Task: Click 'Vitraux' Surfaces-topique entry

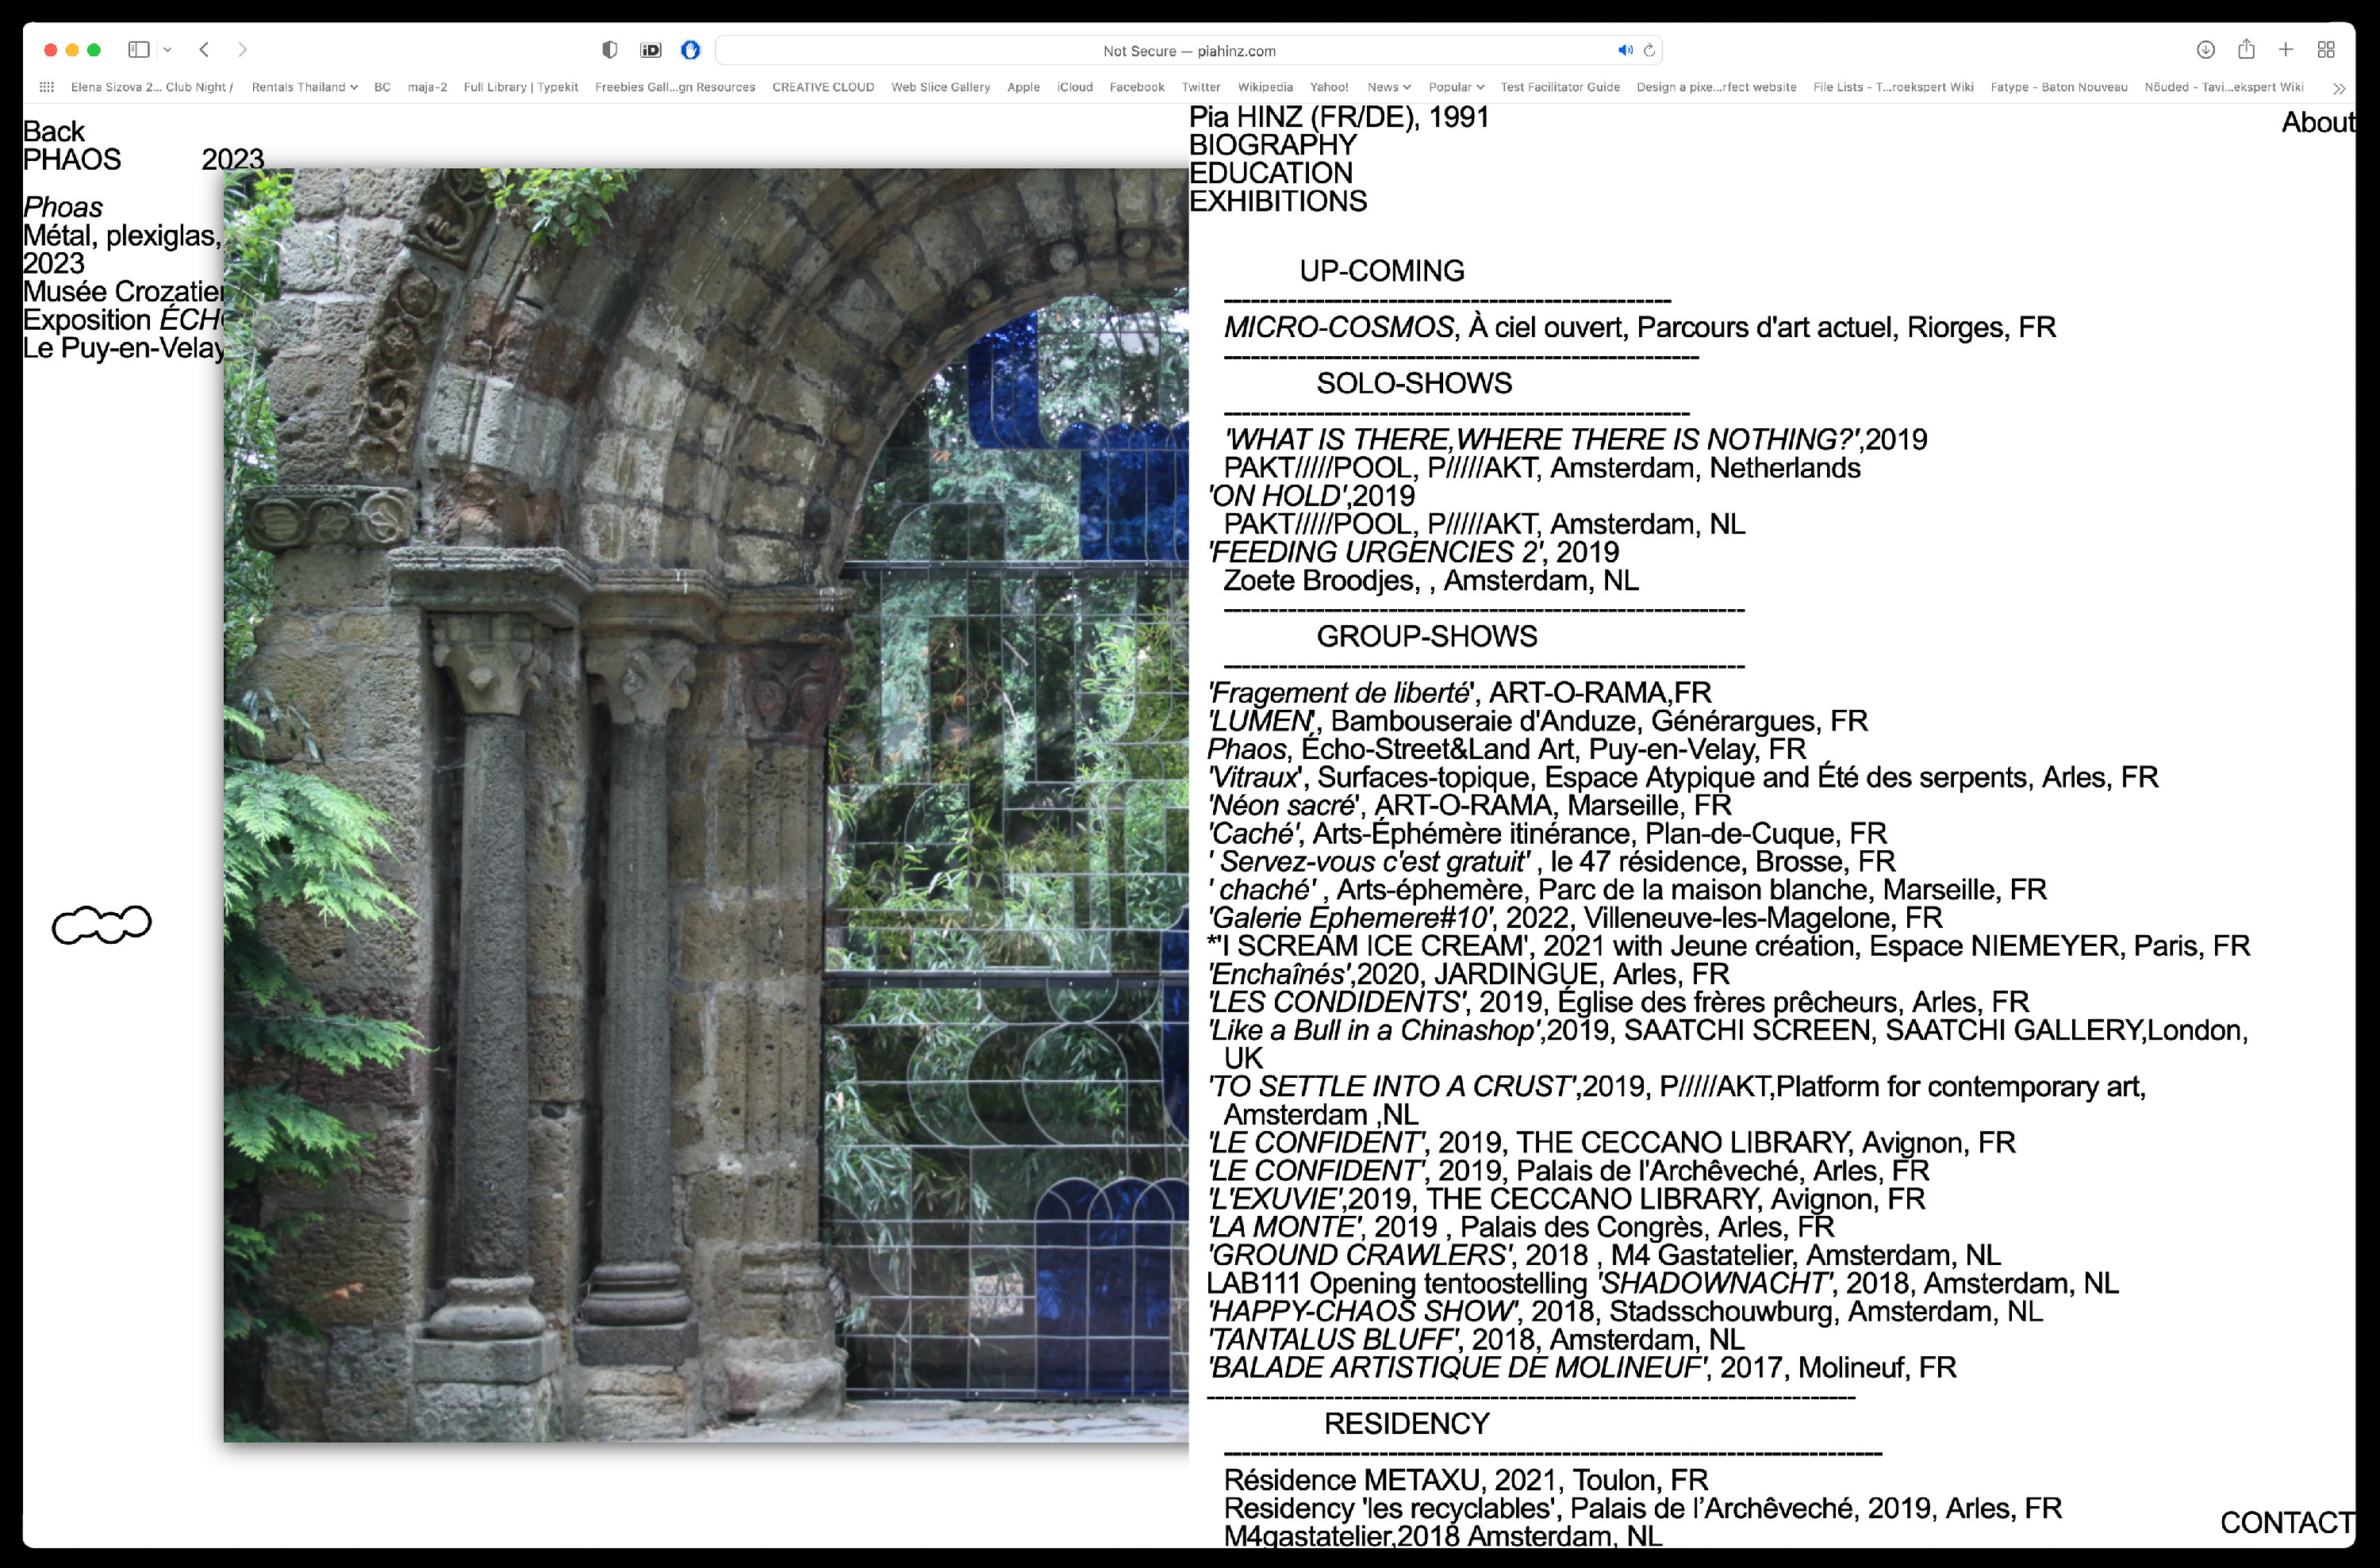Action: click(1683, 777)
